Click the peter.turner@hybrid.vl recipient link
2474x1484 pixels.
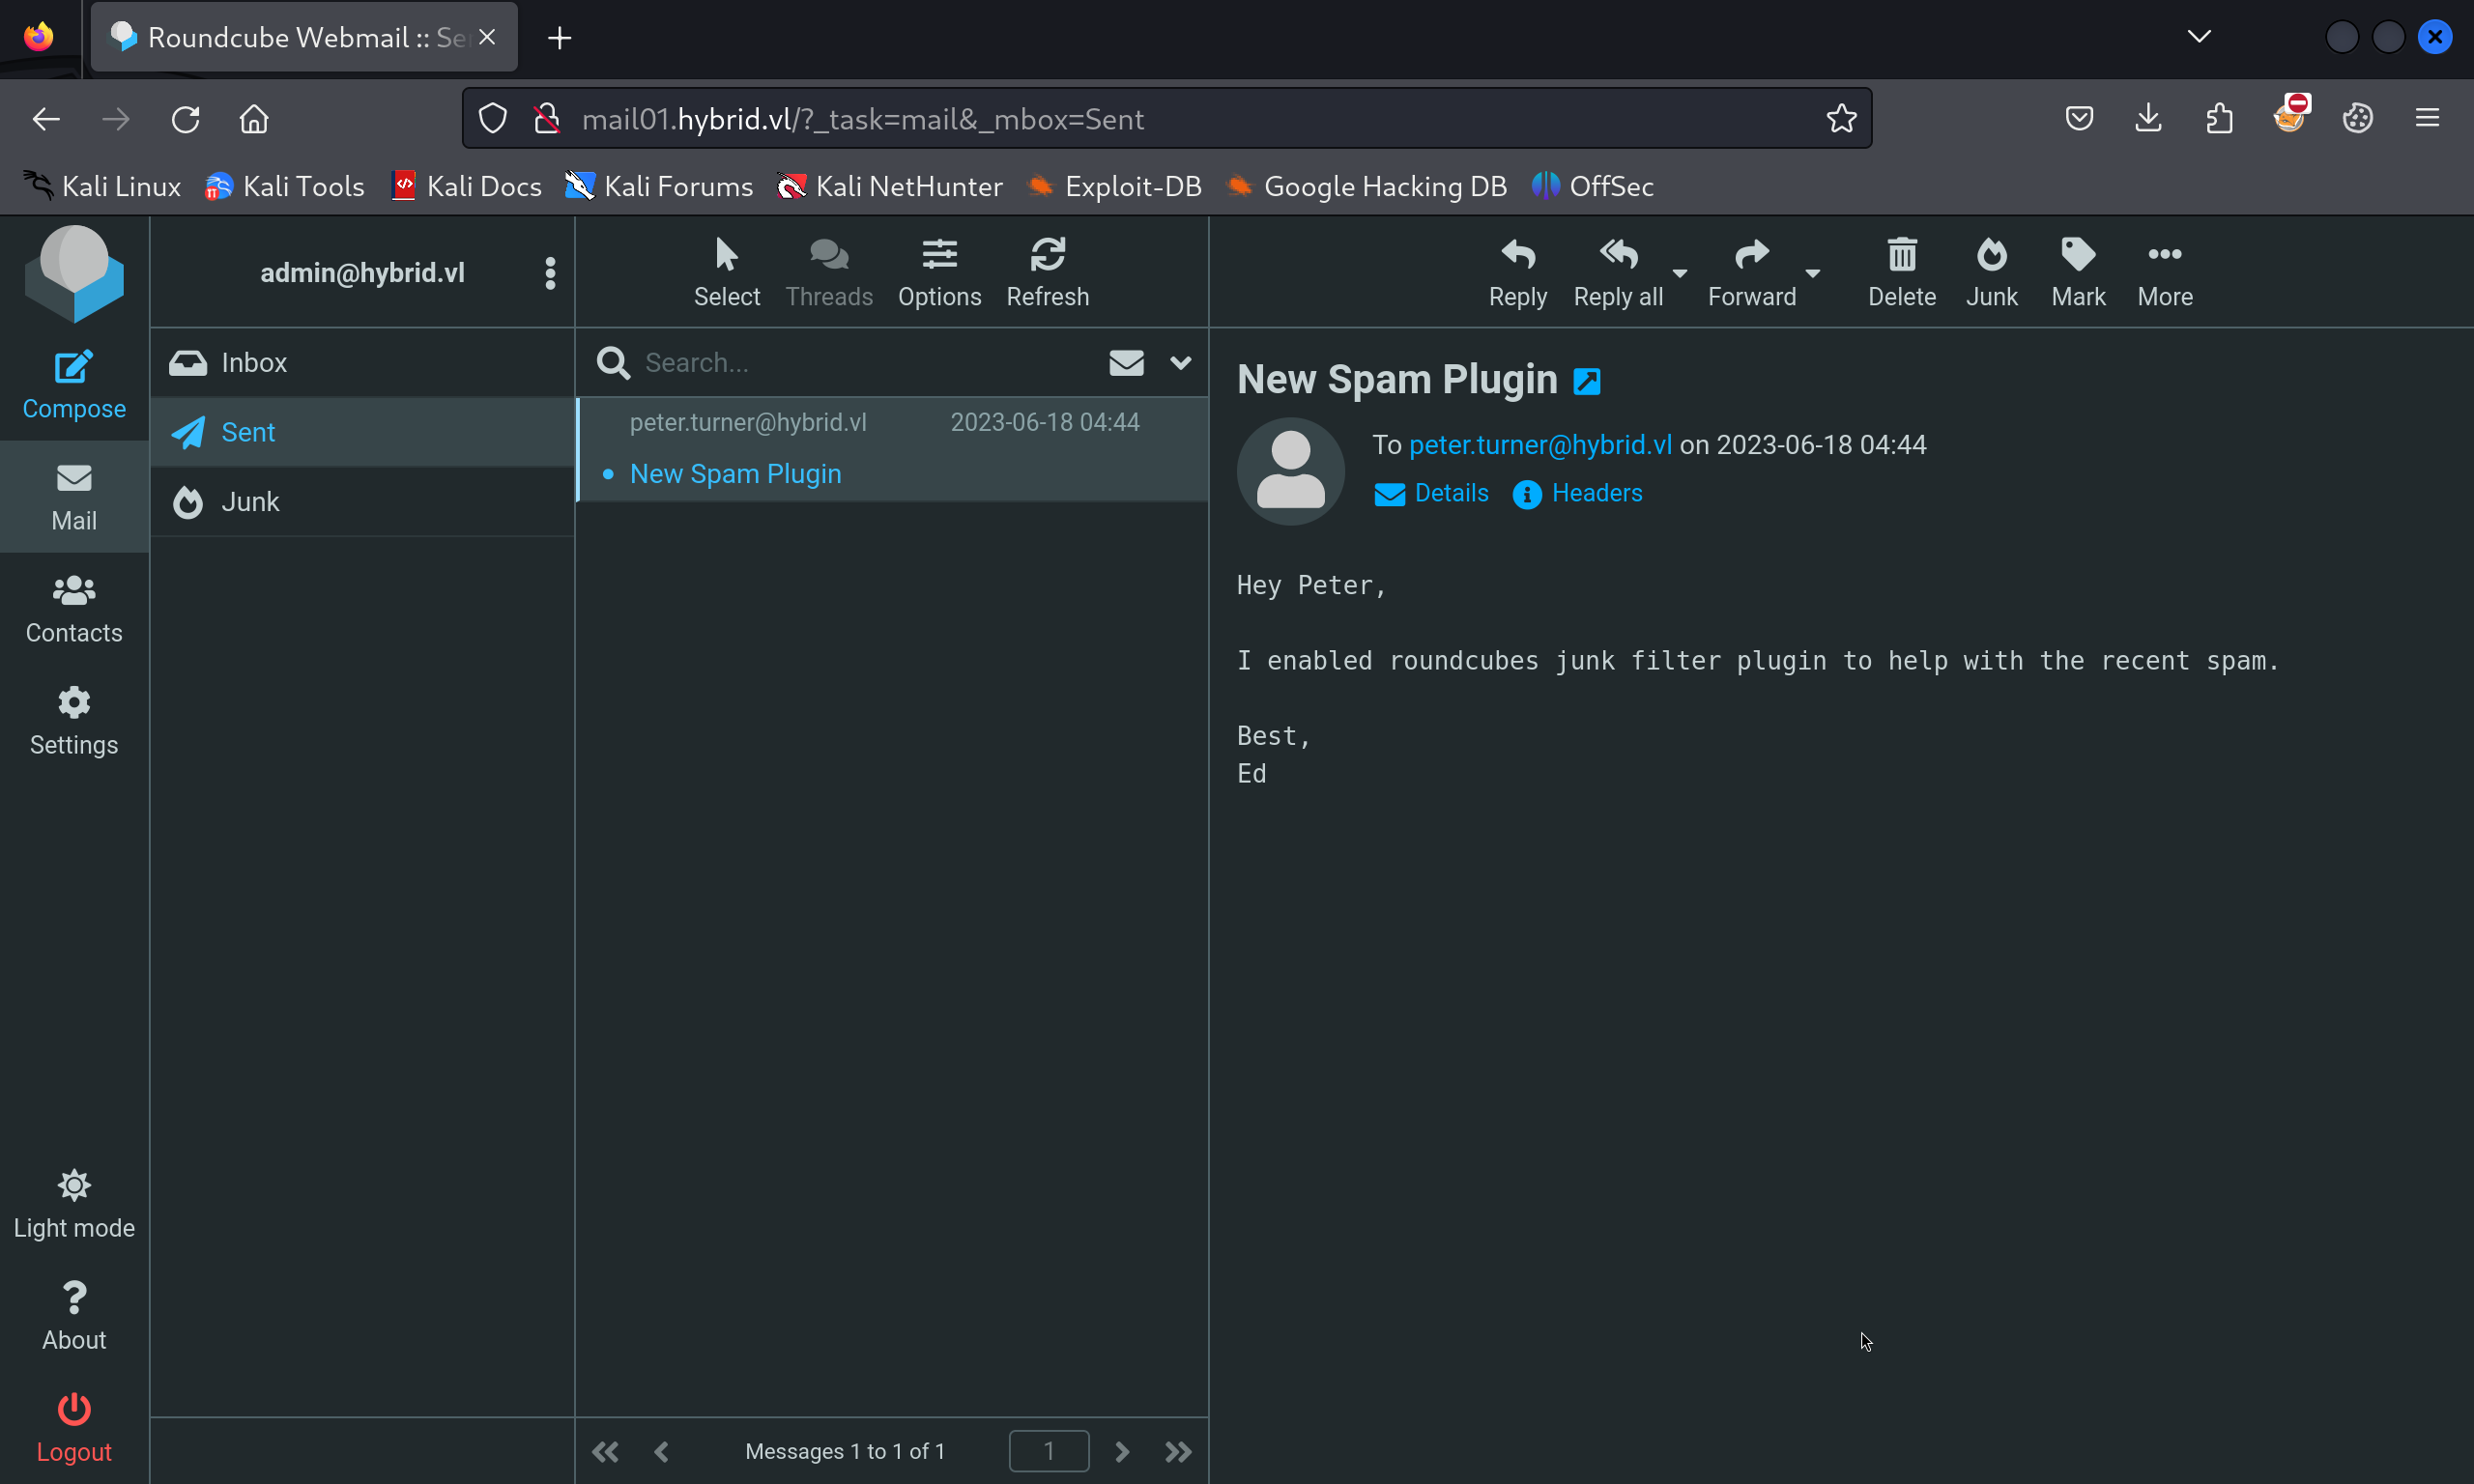click(1540, 445)
